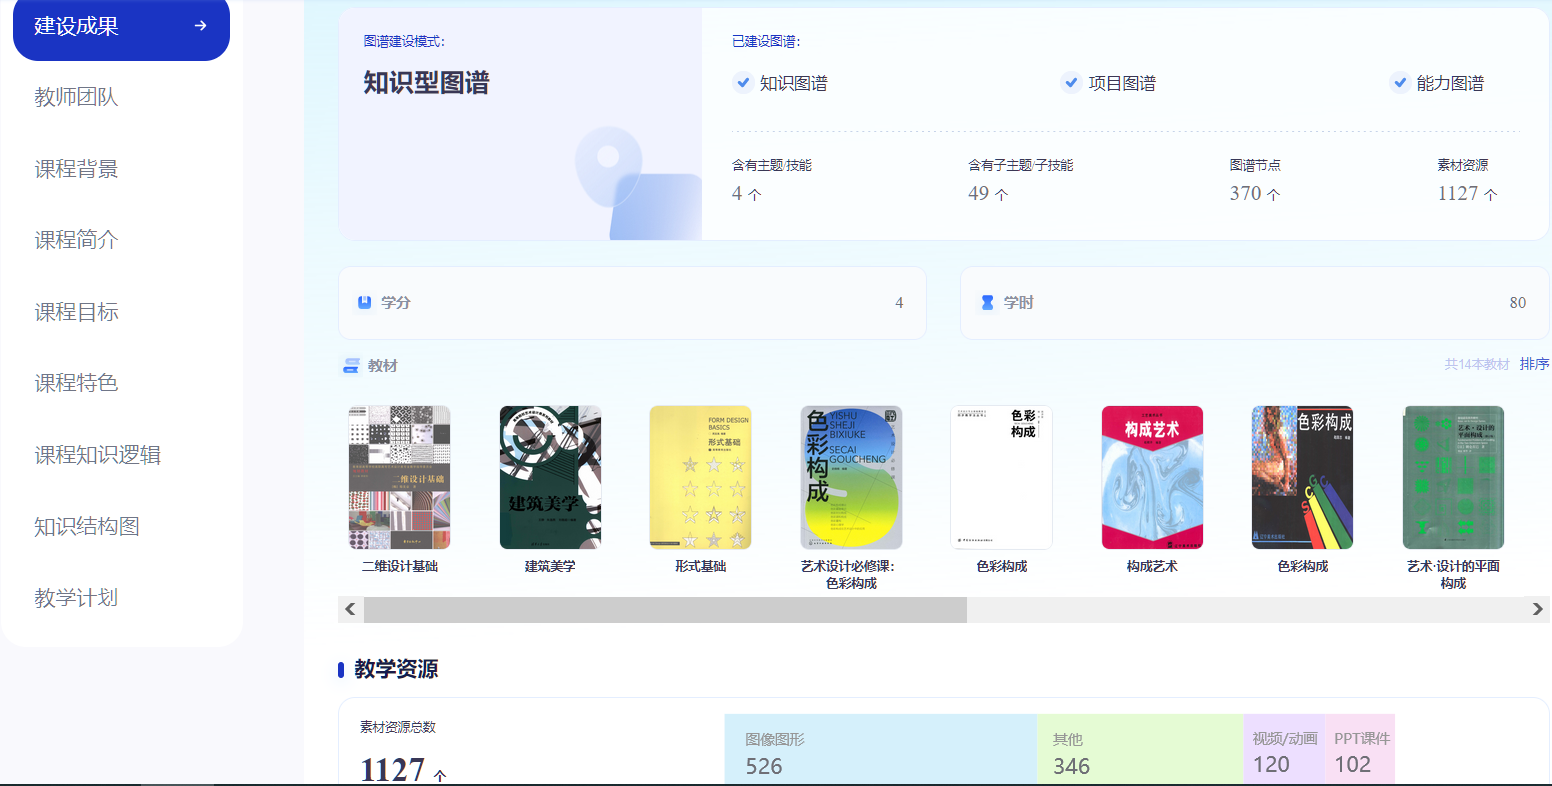
Task: Select the blue 图像图形 resource block
Action: (x=880, y=751)
